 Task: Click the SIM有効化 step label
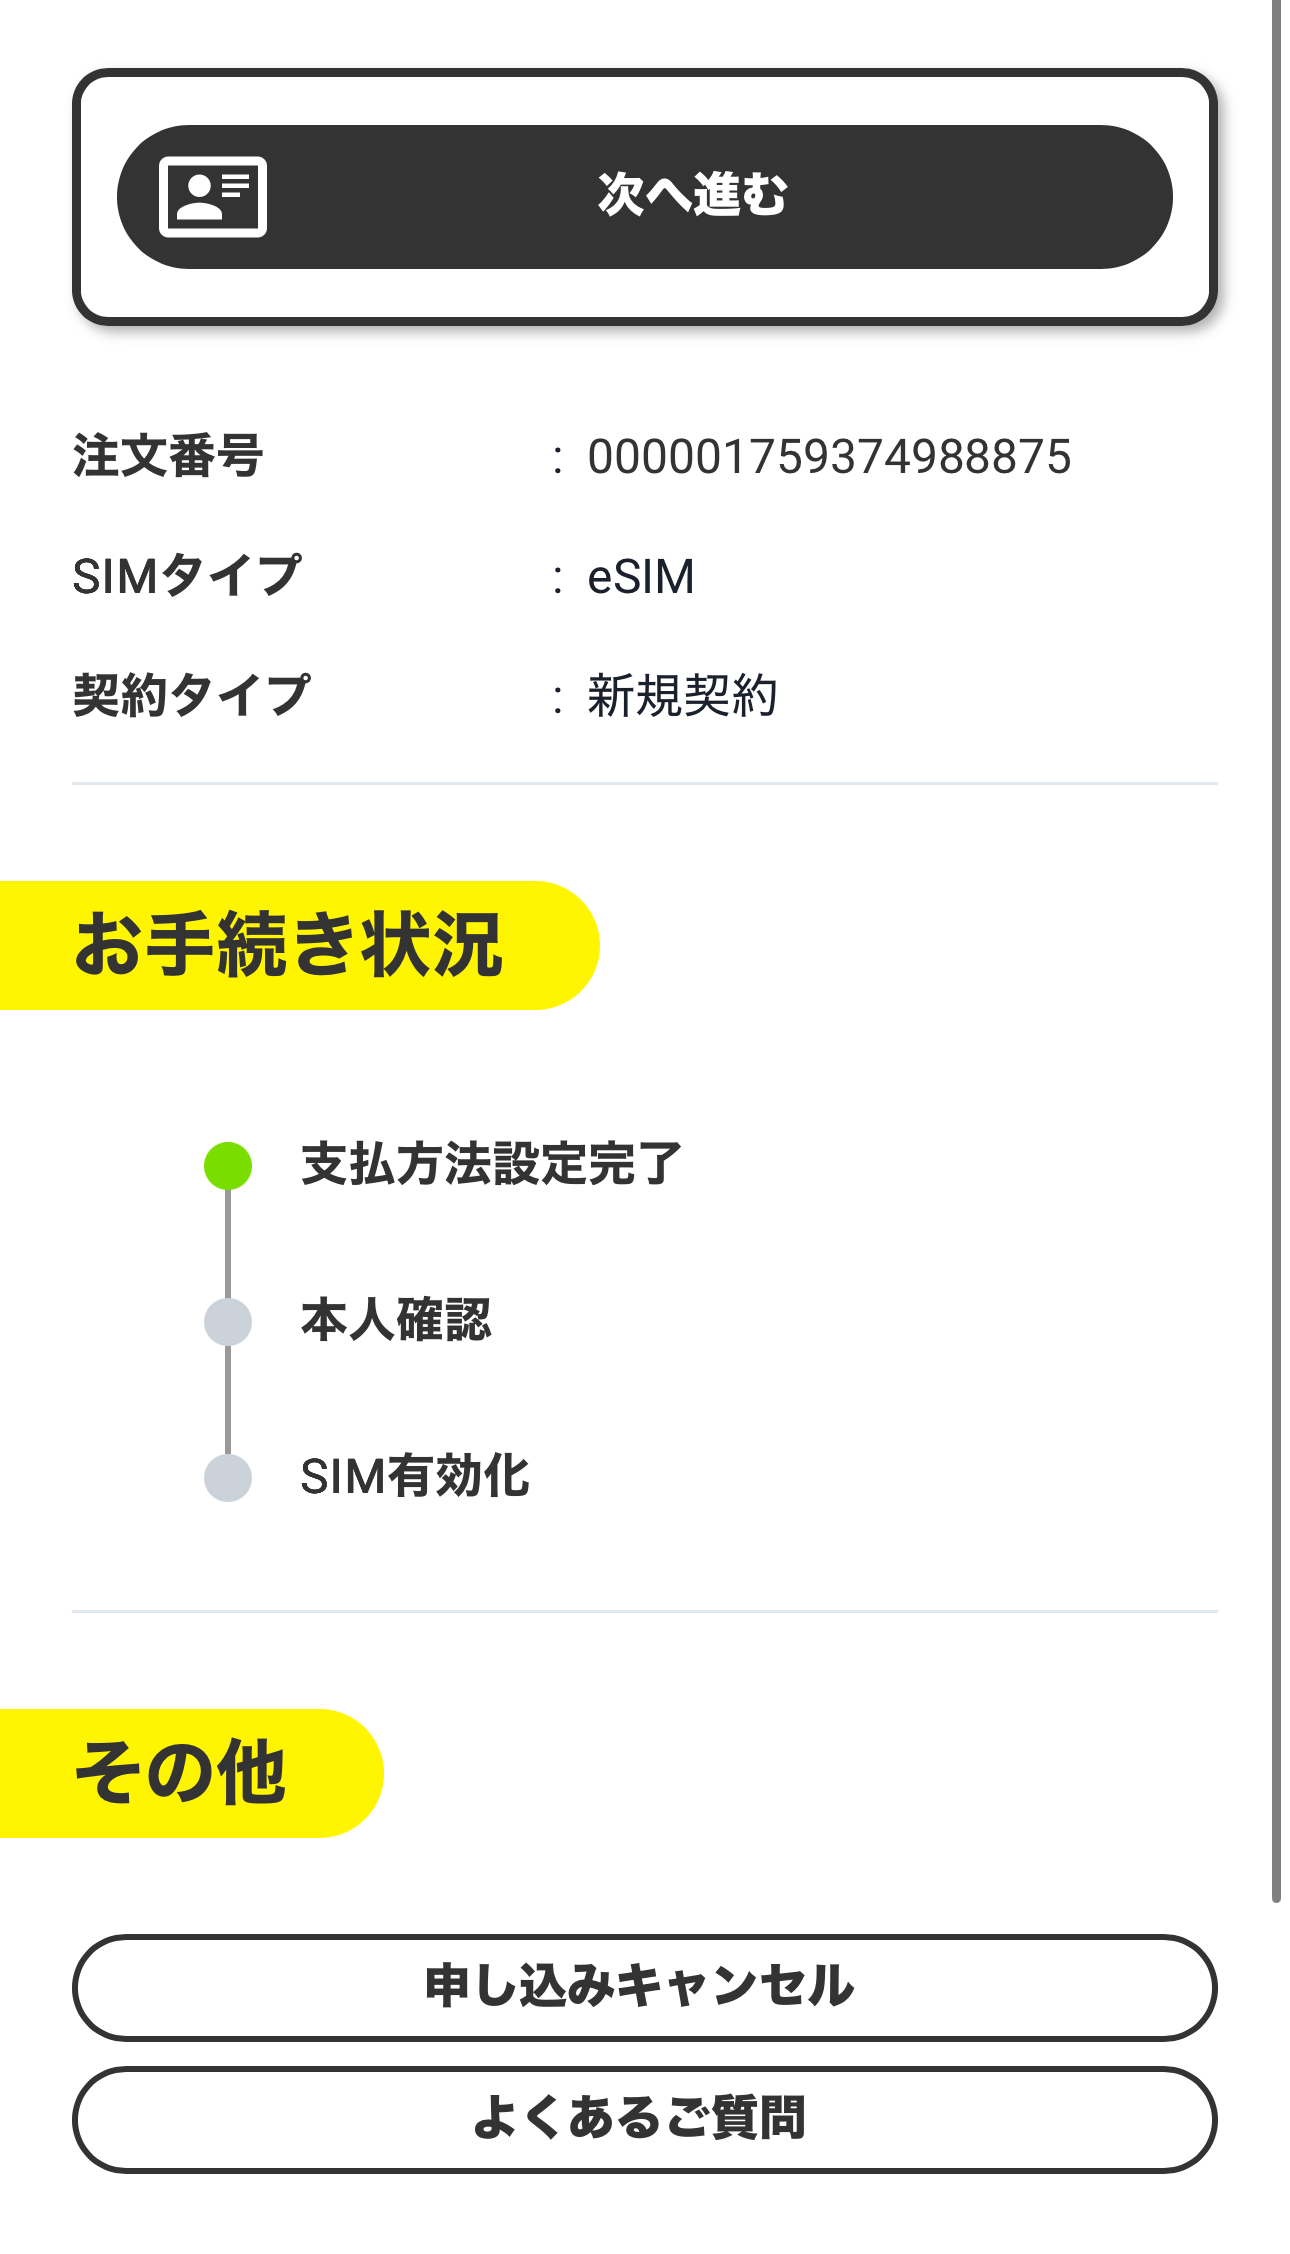point(415,1477)
